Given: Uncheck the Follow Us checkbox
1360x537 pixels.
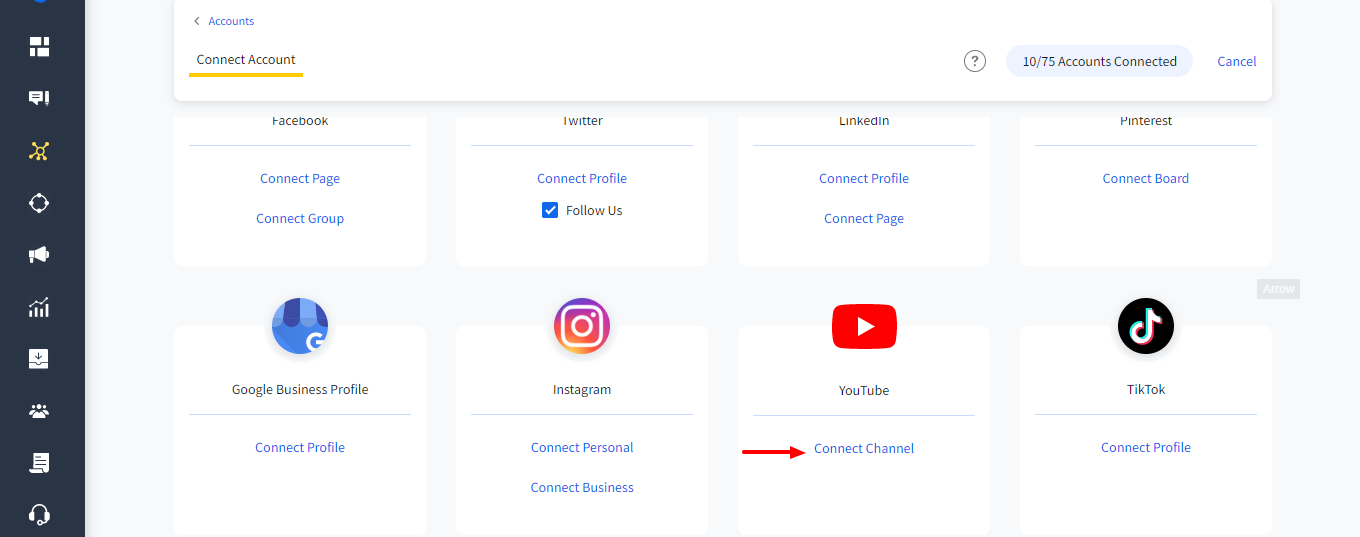Looking at the screenshot, I should coord(550,210).
